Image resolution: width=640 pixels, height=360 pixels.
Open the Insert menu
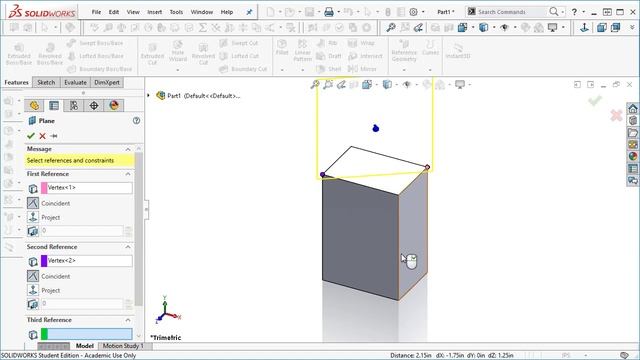[x=155, y=12]
